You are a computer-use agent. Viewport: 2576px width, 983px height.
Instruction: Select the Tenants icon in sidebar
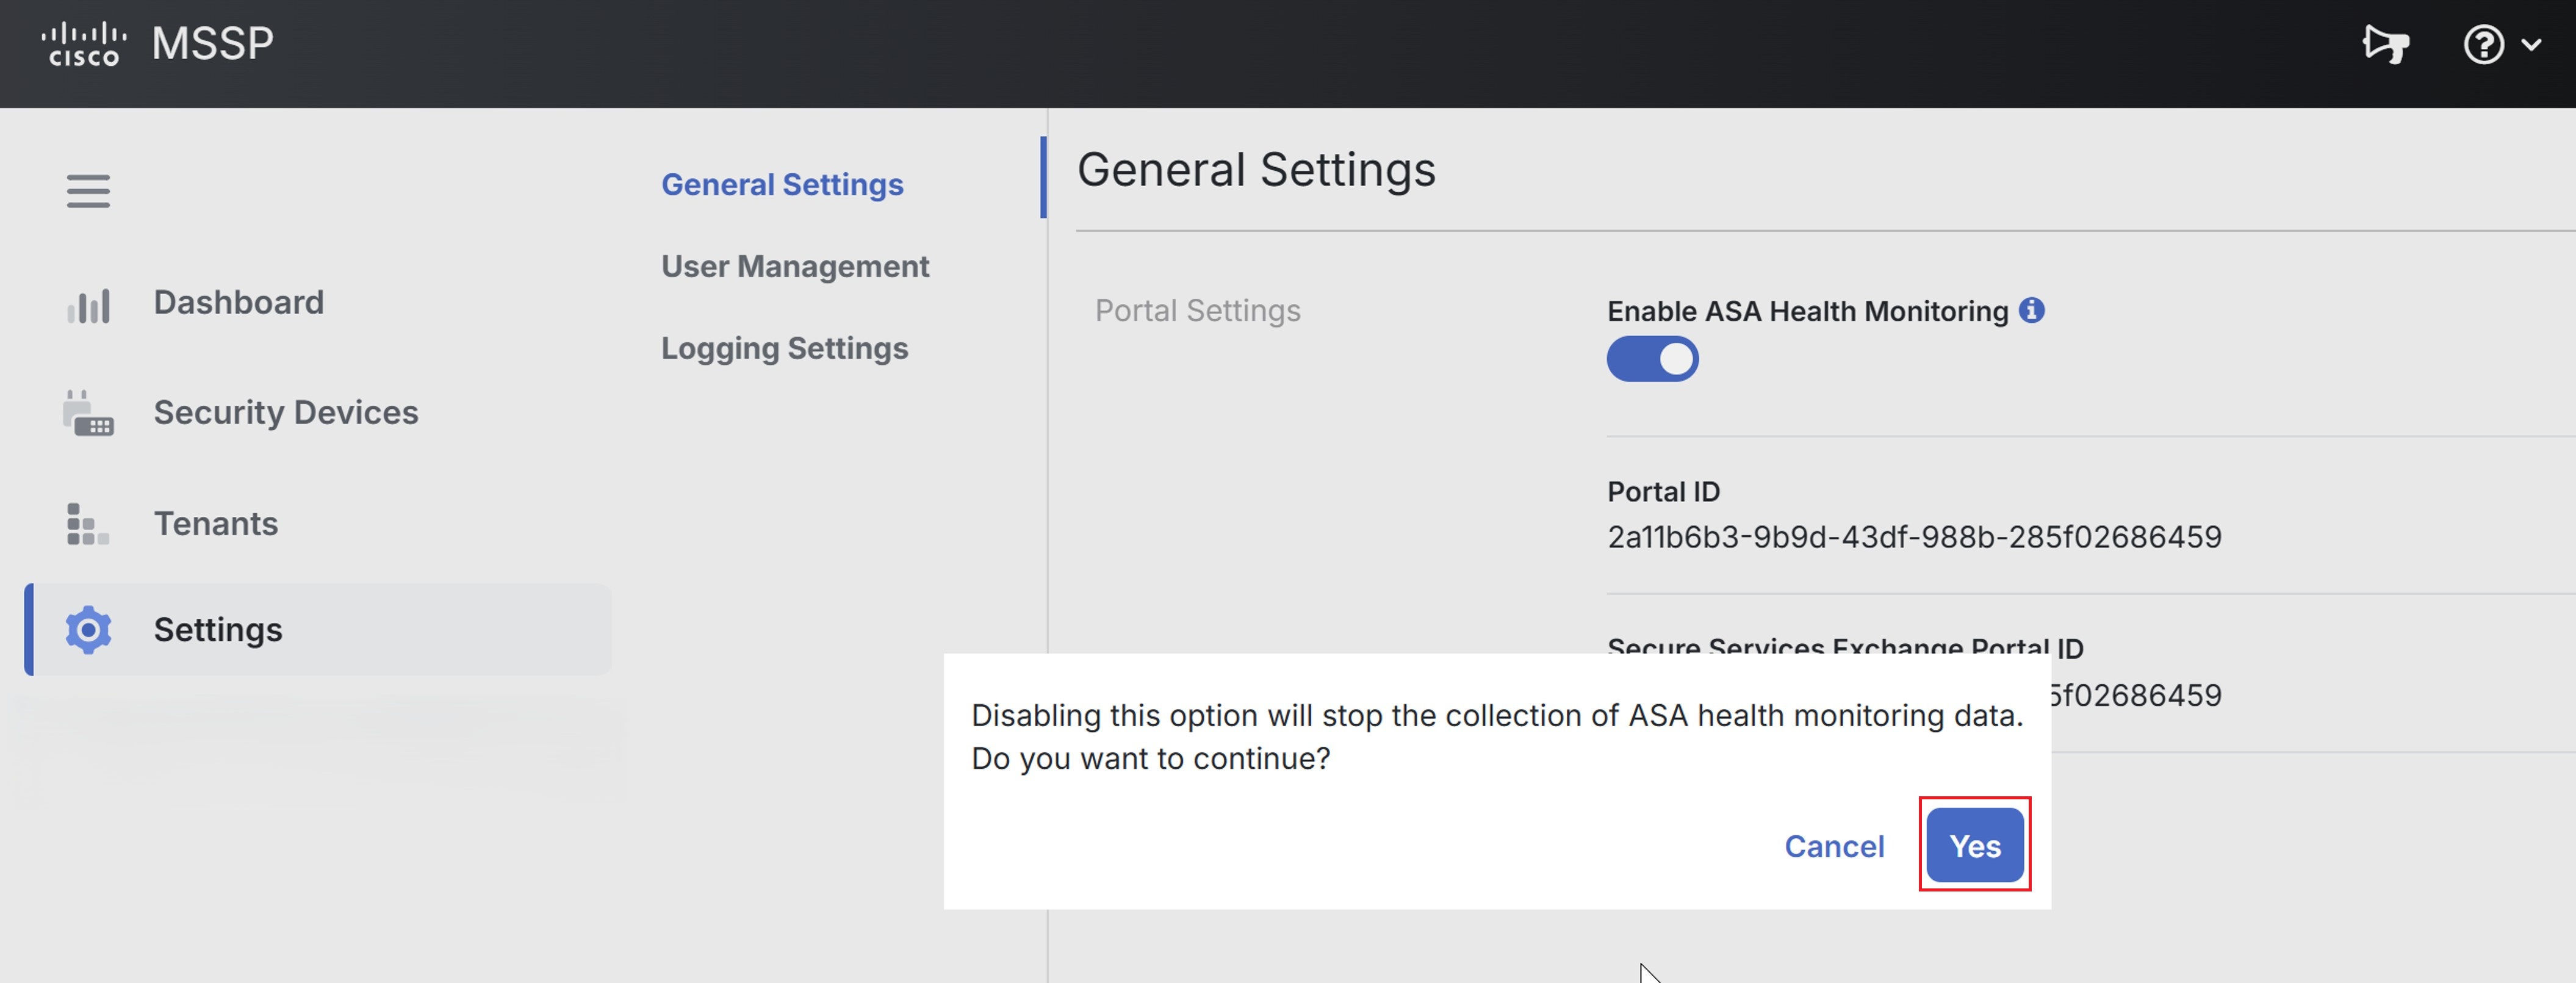[x=88, y=524]
